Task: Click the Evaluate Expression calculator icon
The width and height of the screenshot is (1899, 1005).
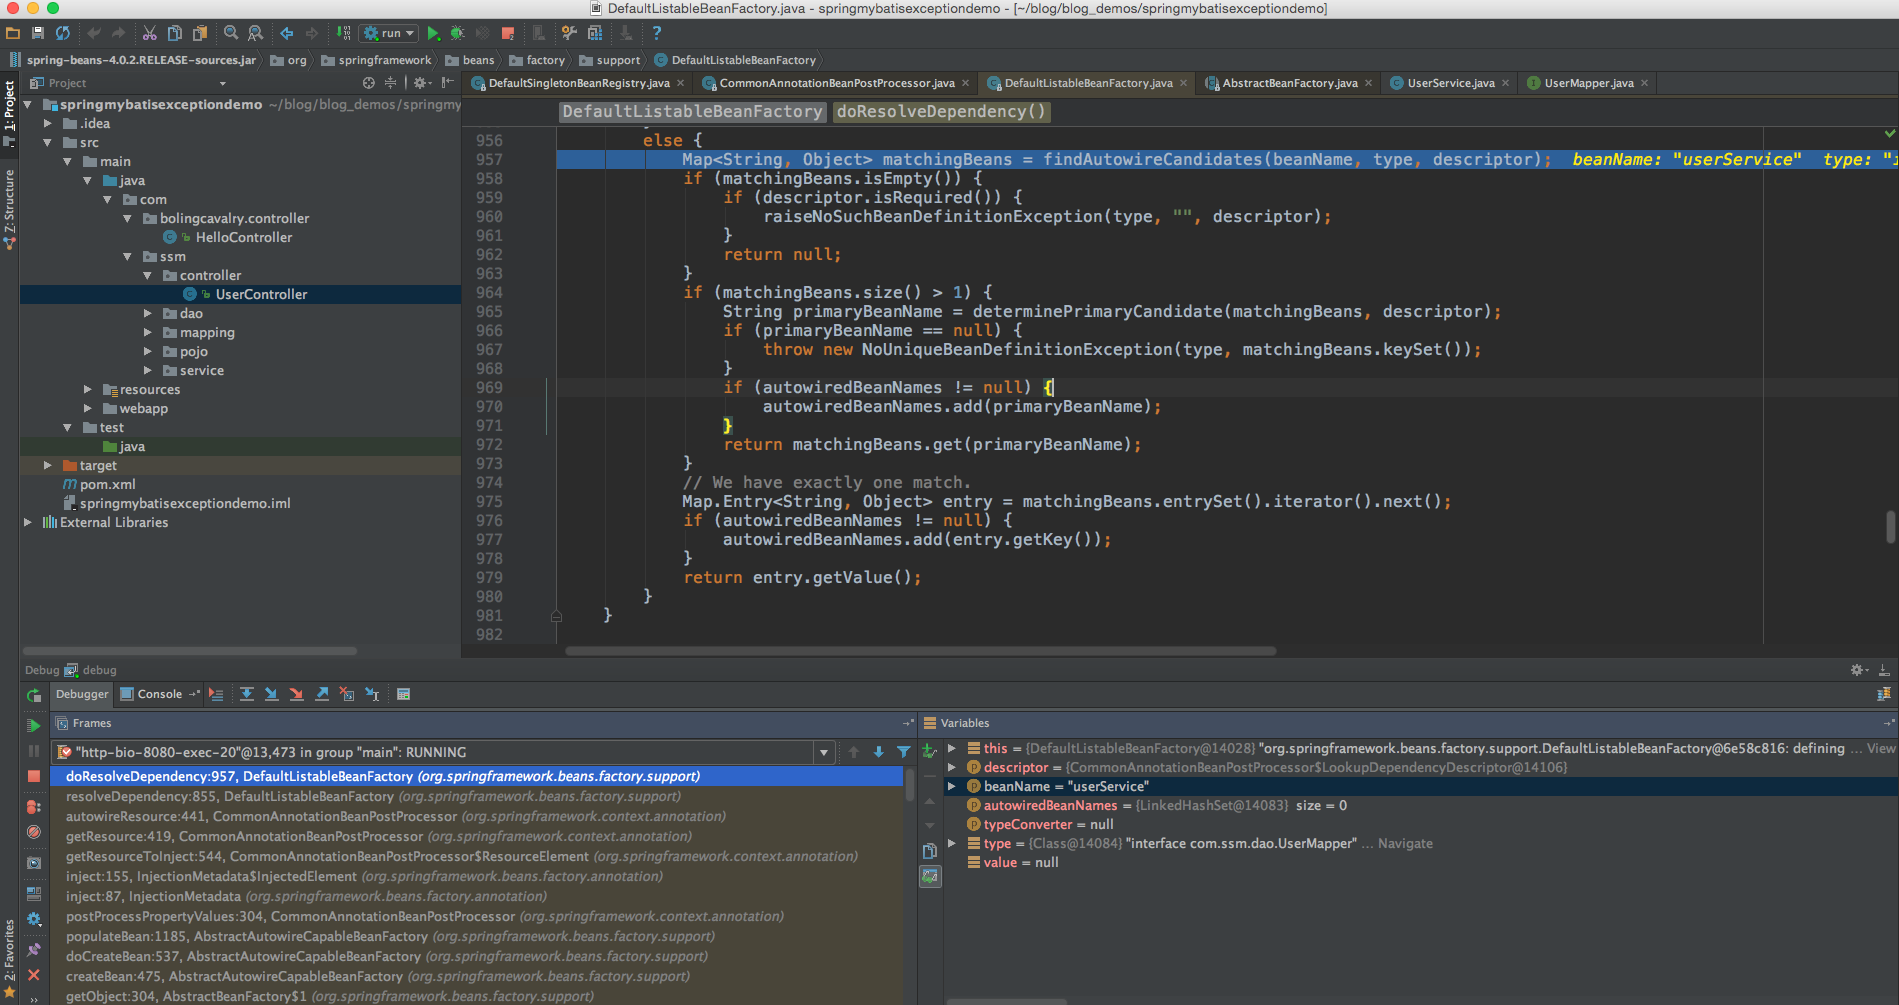Action: pos(403,694)
